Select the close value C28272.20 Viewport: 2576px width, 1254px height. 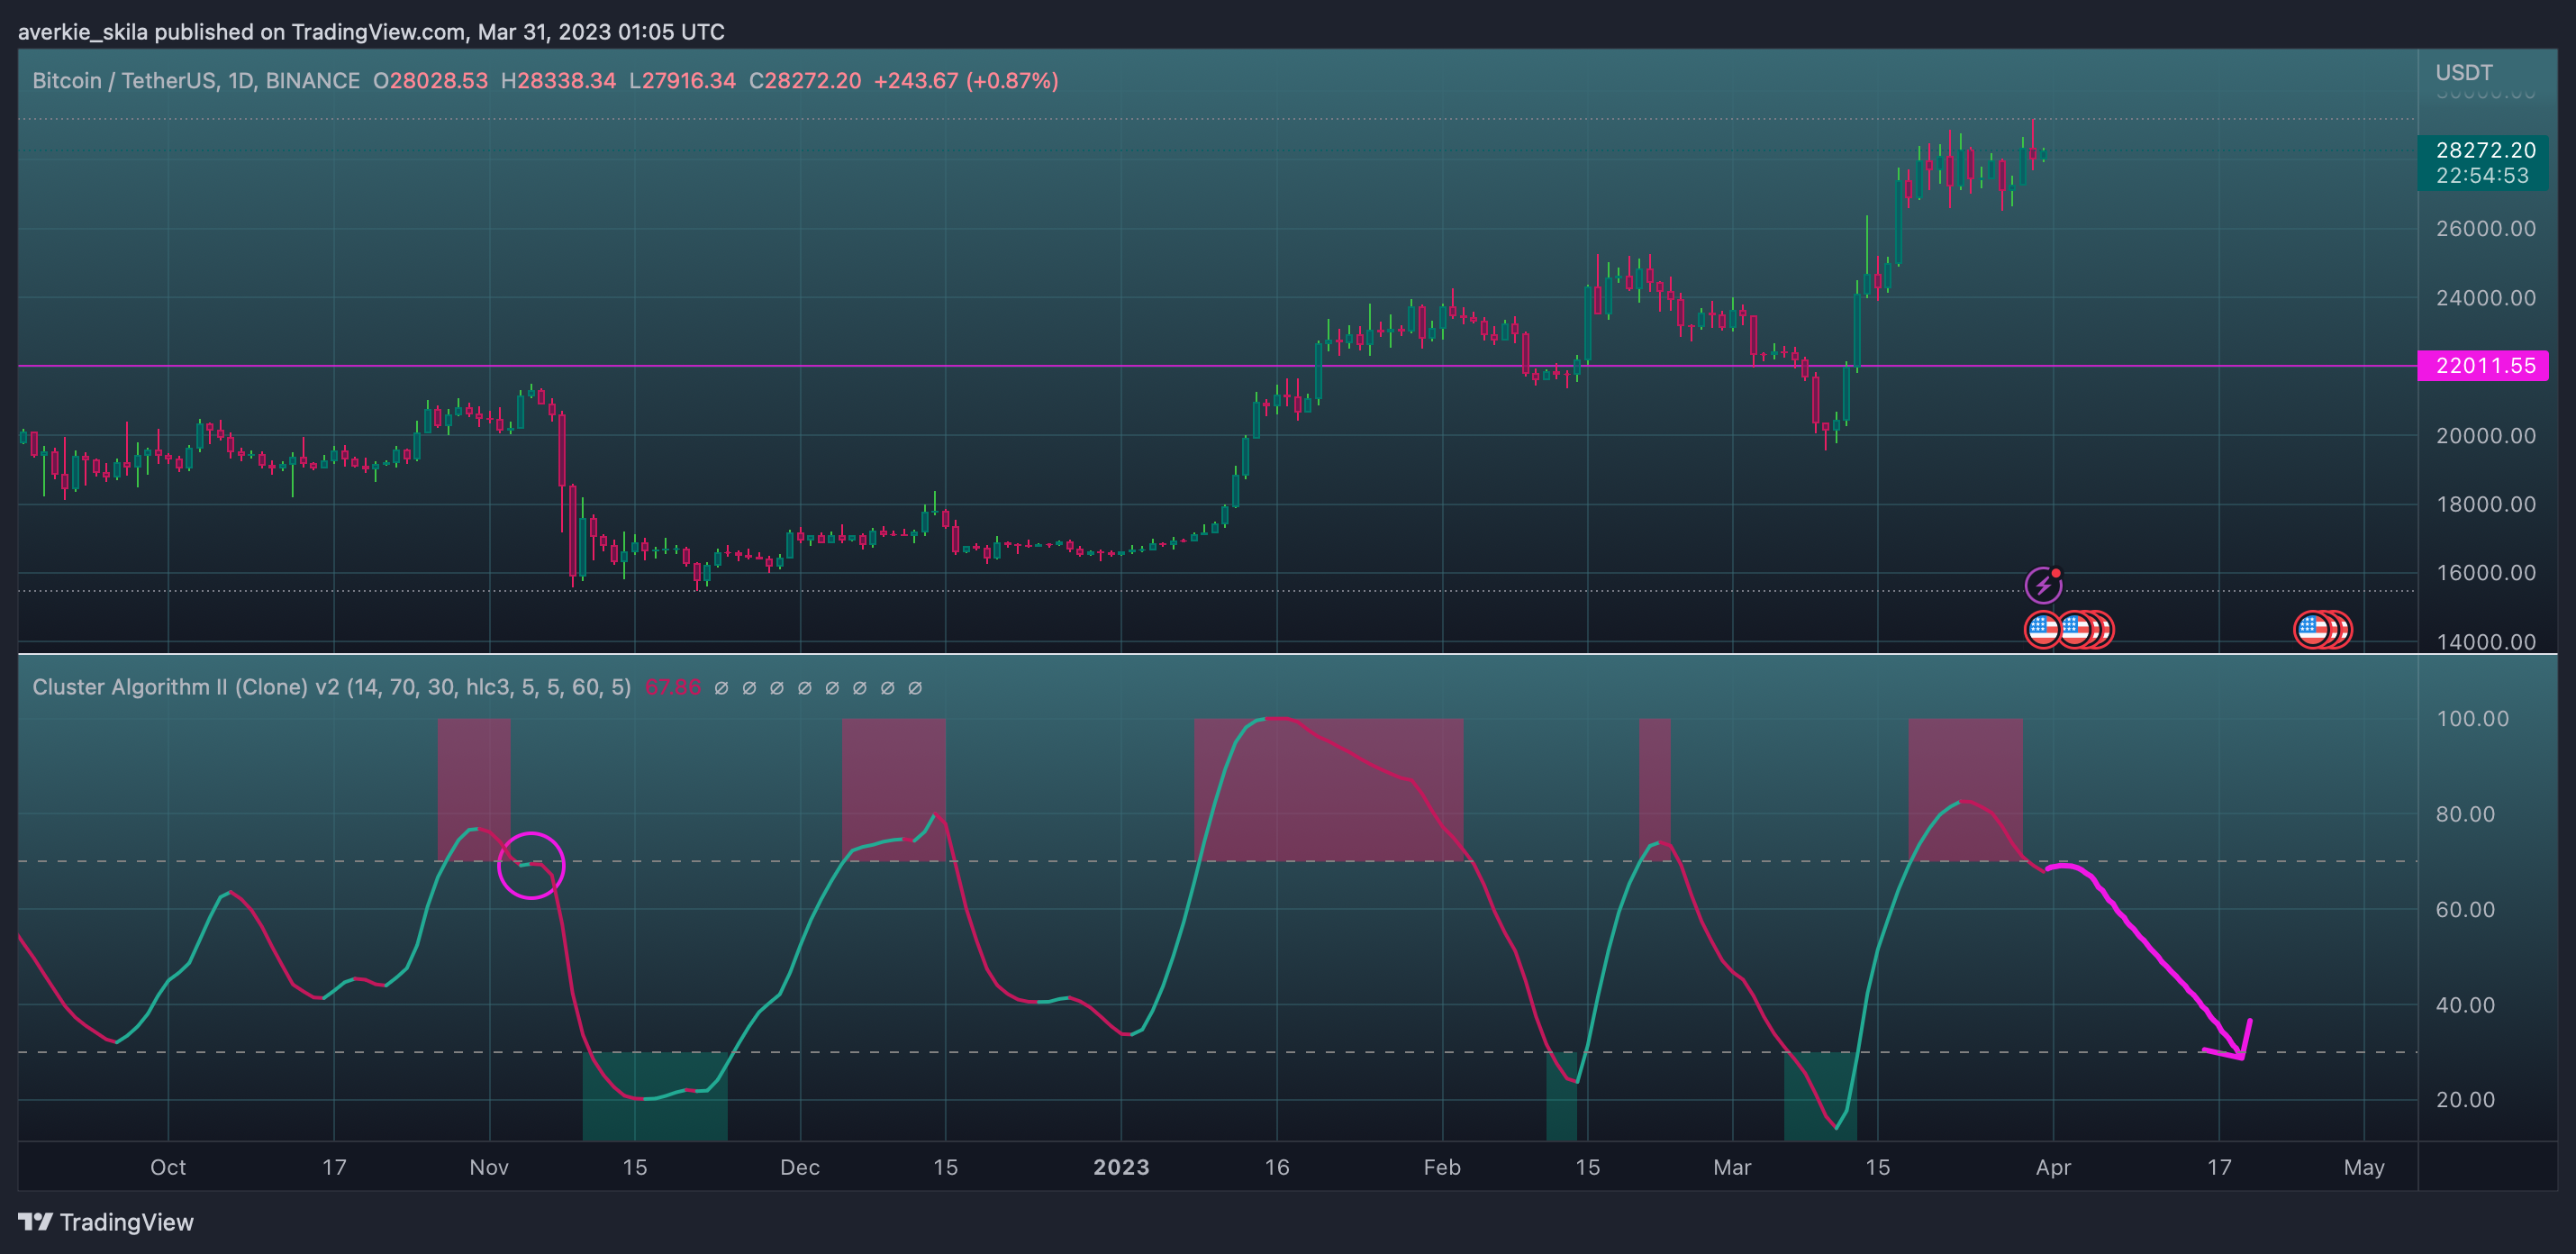pyautogui.click(x=805, y=81)
